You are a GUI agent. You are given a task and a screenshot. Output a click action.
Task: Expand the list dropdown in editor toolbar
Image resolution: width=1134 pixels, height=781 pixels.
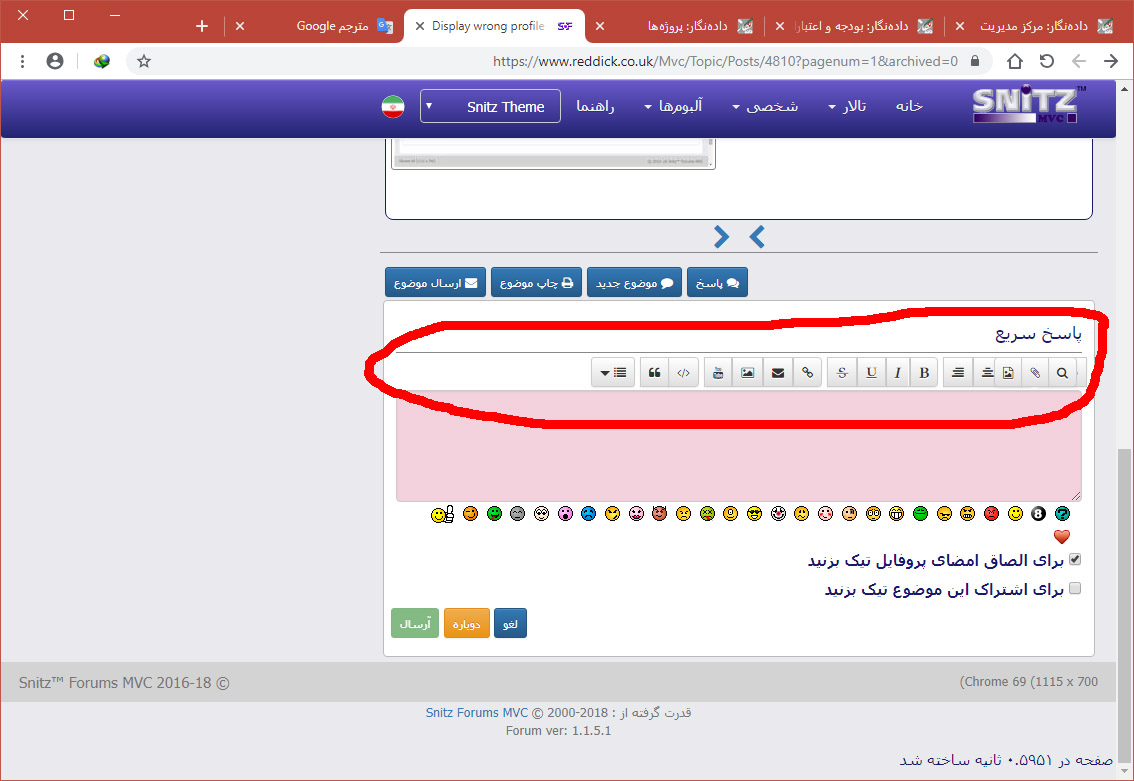[x=612, y=373]
